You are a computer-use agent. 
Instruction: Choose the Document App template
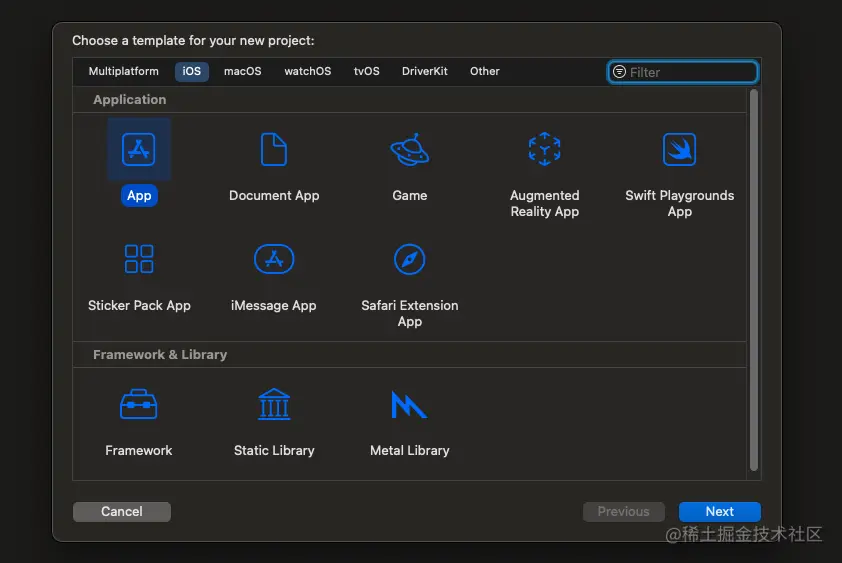click(274, 150)
